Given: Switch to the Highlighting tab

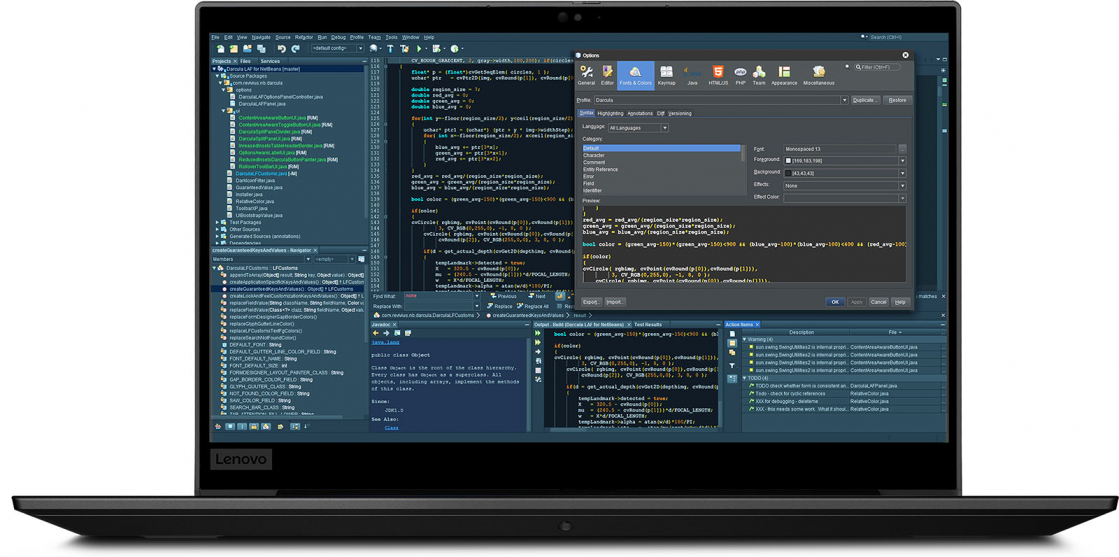Looking at the screenshot, I should point(610,114).
